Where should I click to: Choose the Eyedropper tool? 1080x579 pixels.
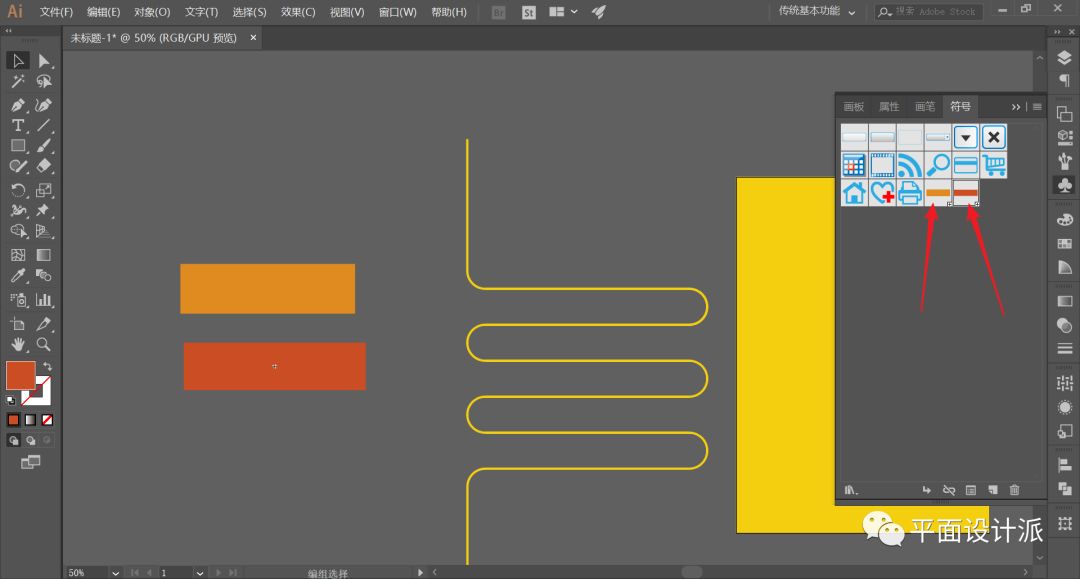[18, 275]
